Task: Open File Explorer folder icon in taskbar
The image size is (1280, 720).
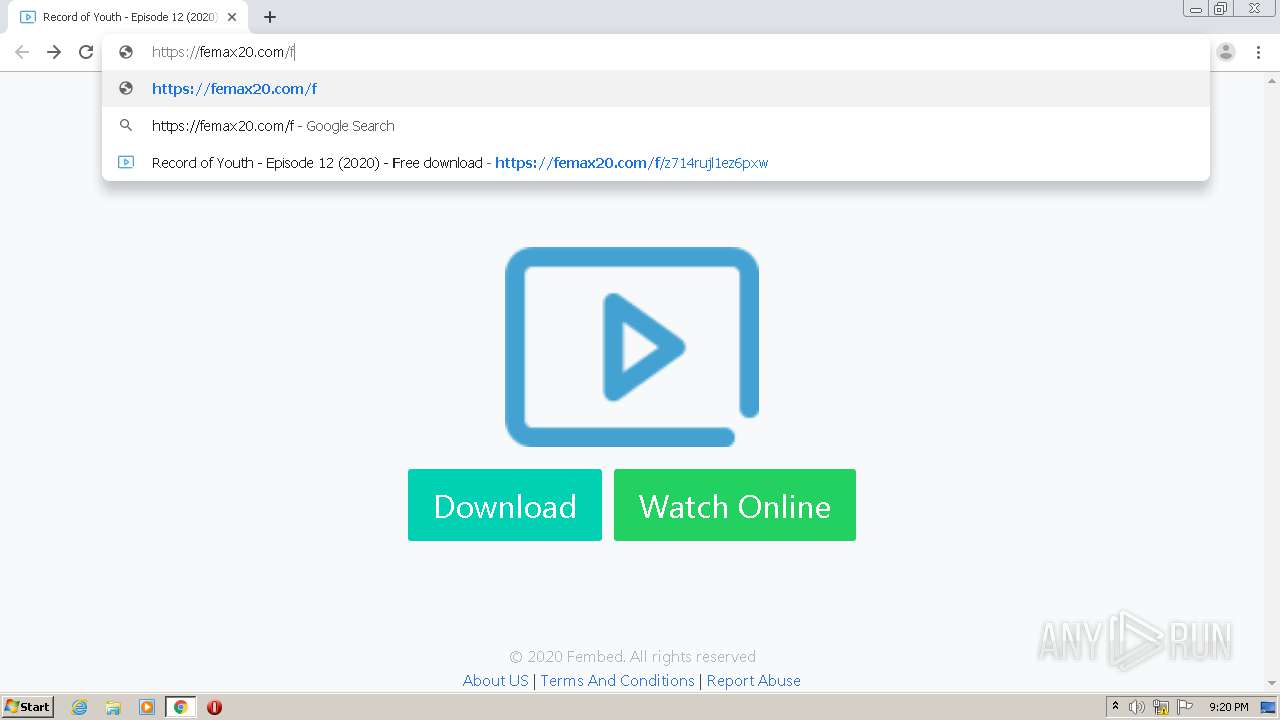Action: pyautogui.click(x=113, y=707)
